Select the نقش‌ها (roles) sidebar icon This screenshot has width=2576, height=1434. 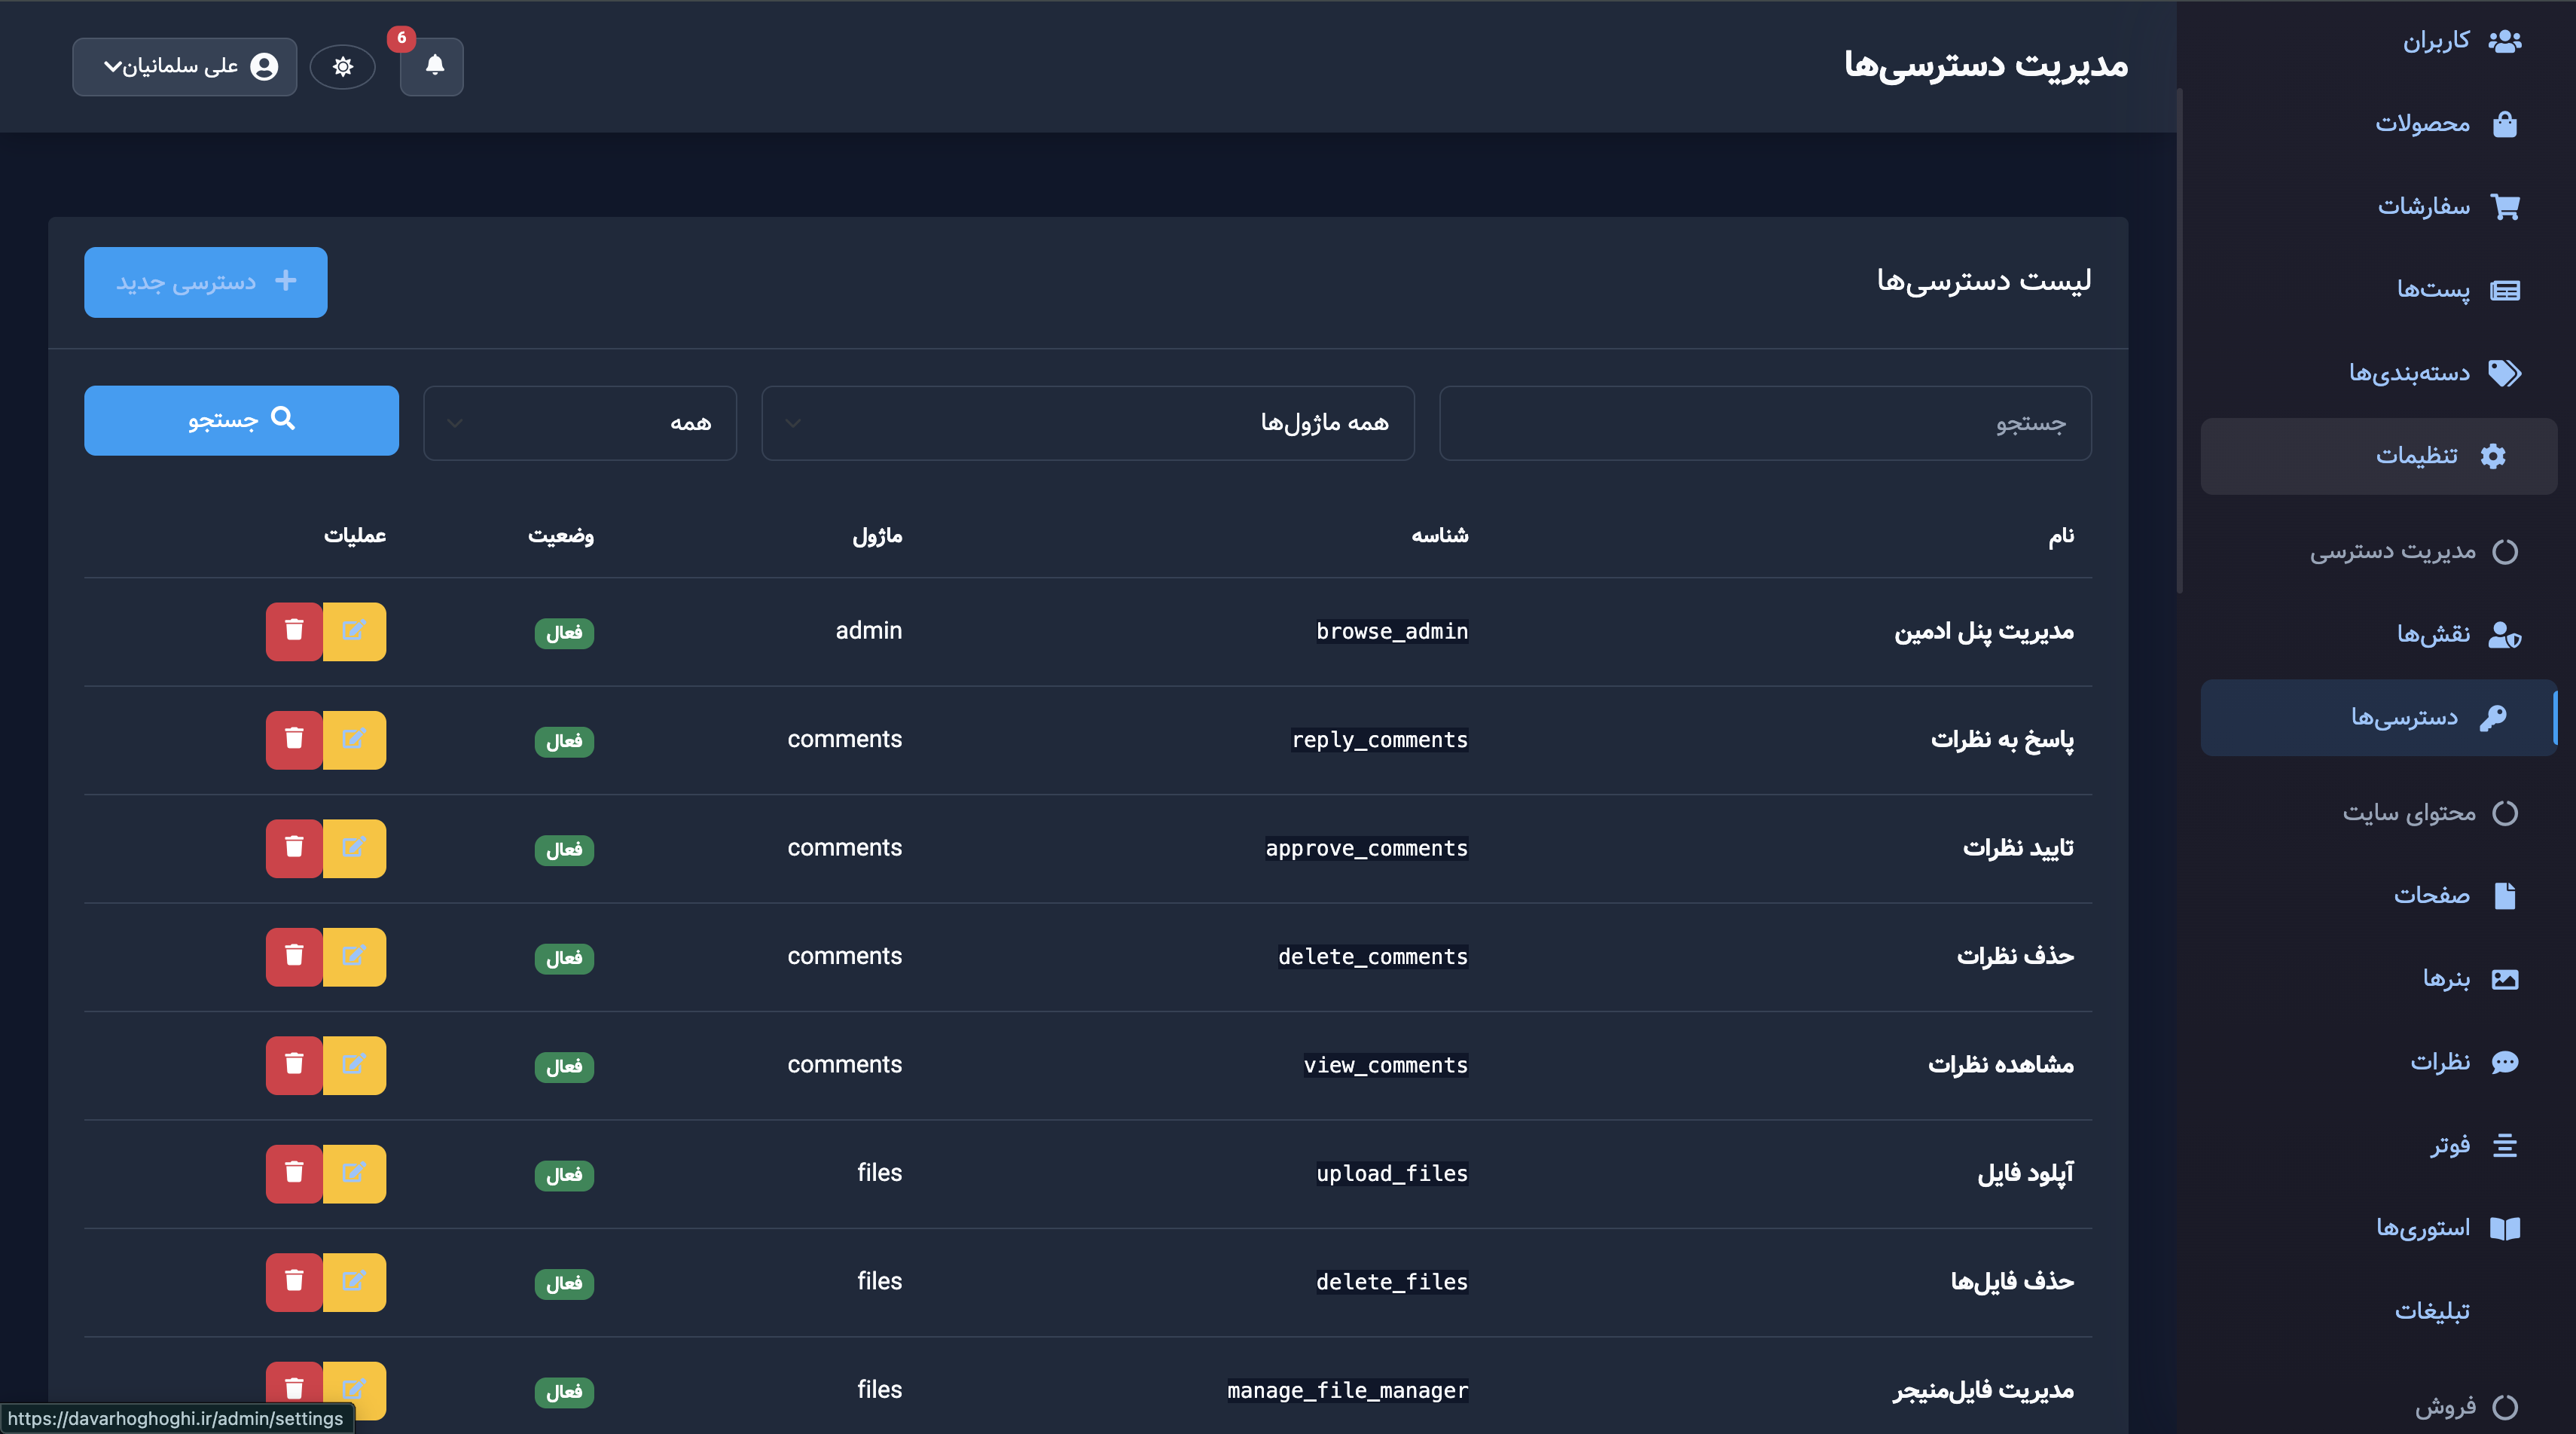[x=2506, y=634]
